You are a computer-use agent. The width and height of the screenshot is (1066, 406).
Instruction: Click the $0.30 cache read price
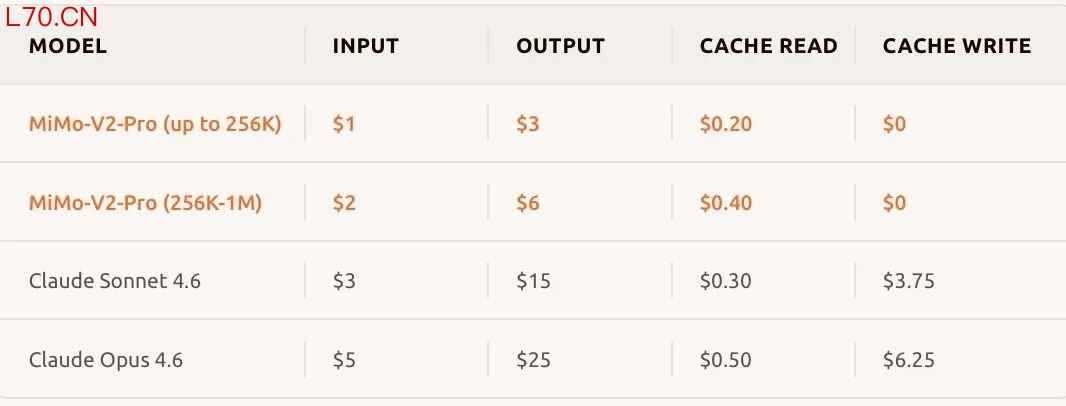click(725, 281)
